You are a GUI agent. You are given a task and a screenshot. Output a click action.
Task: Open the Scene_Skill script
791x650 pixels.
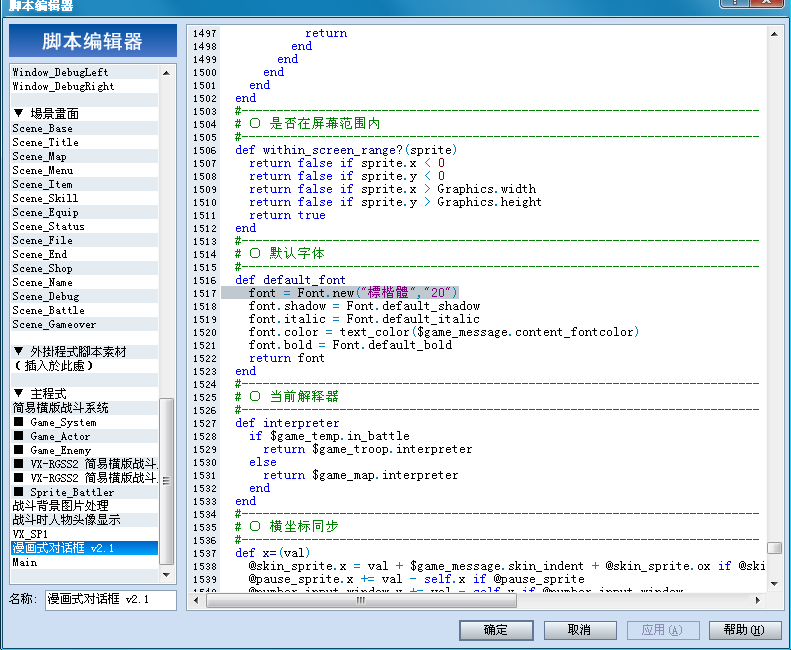[x=85, y=198]
